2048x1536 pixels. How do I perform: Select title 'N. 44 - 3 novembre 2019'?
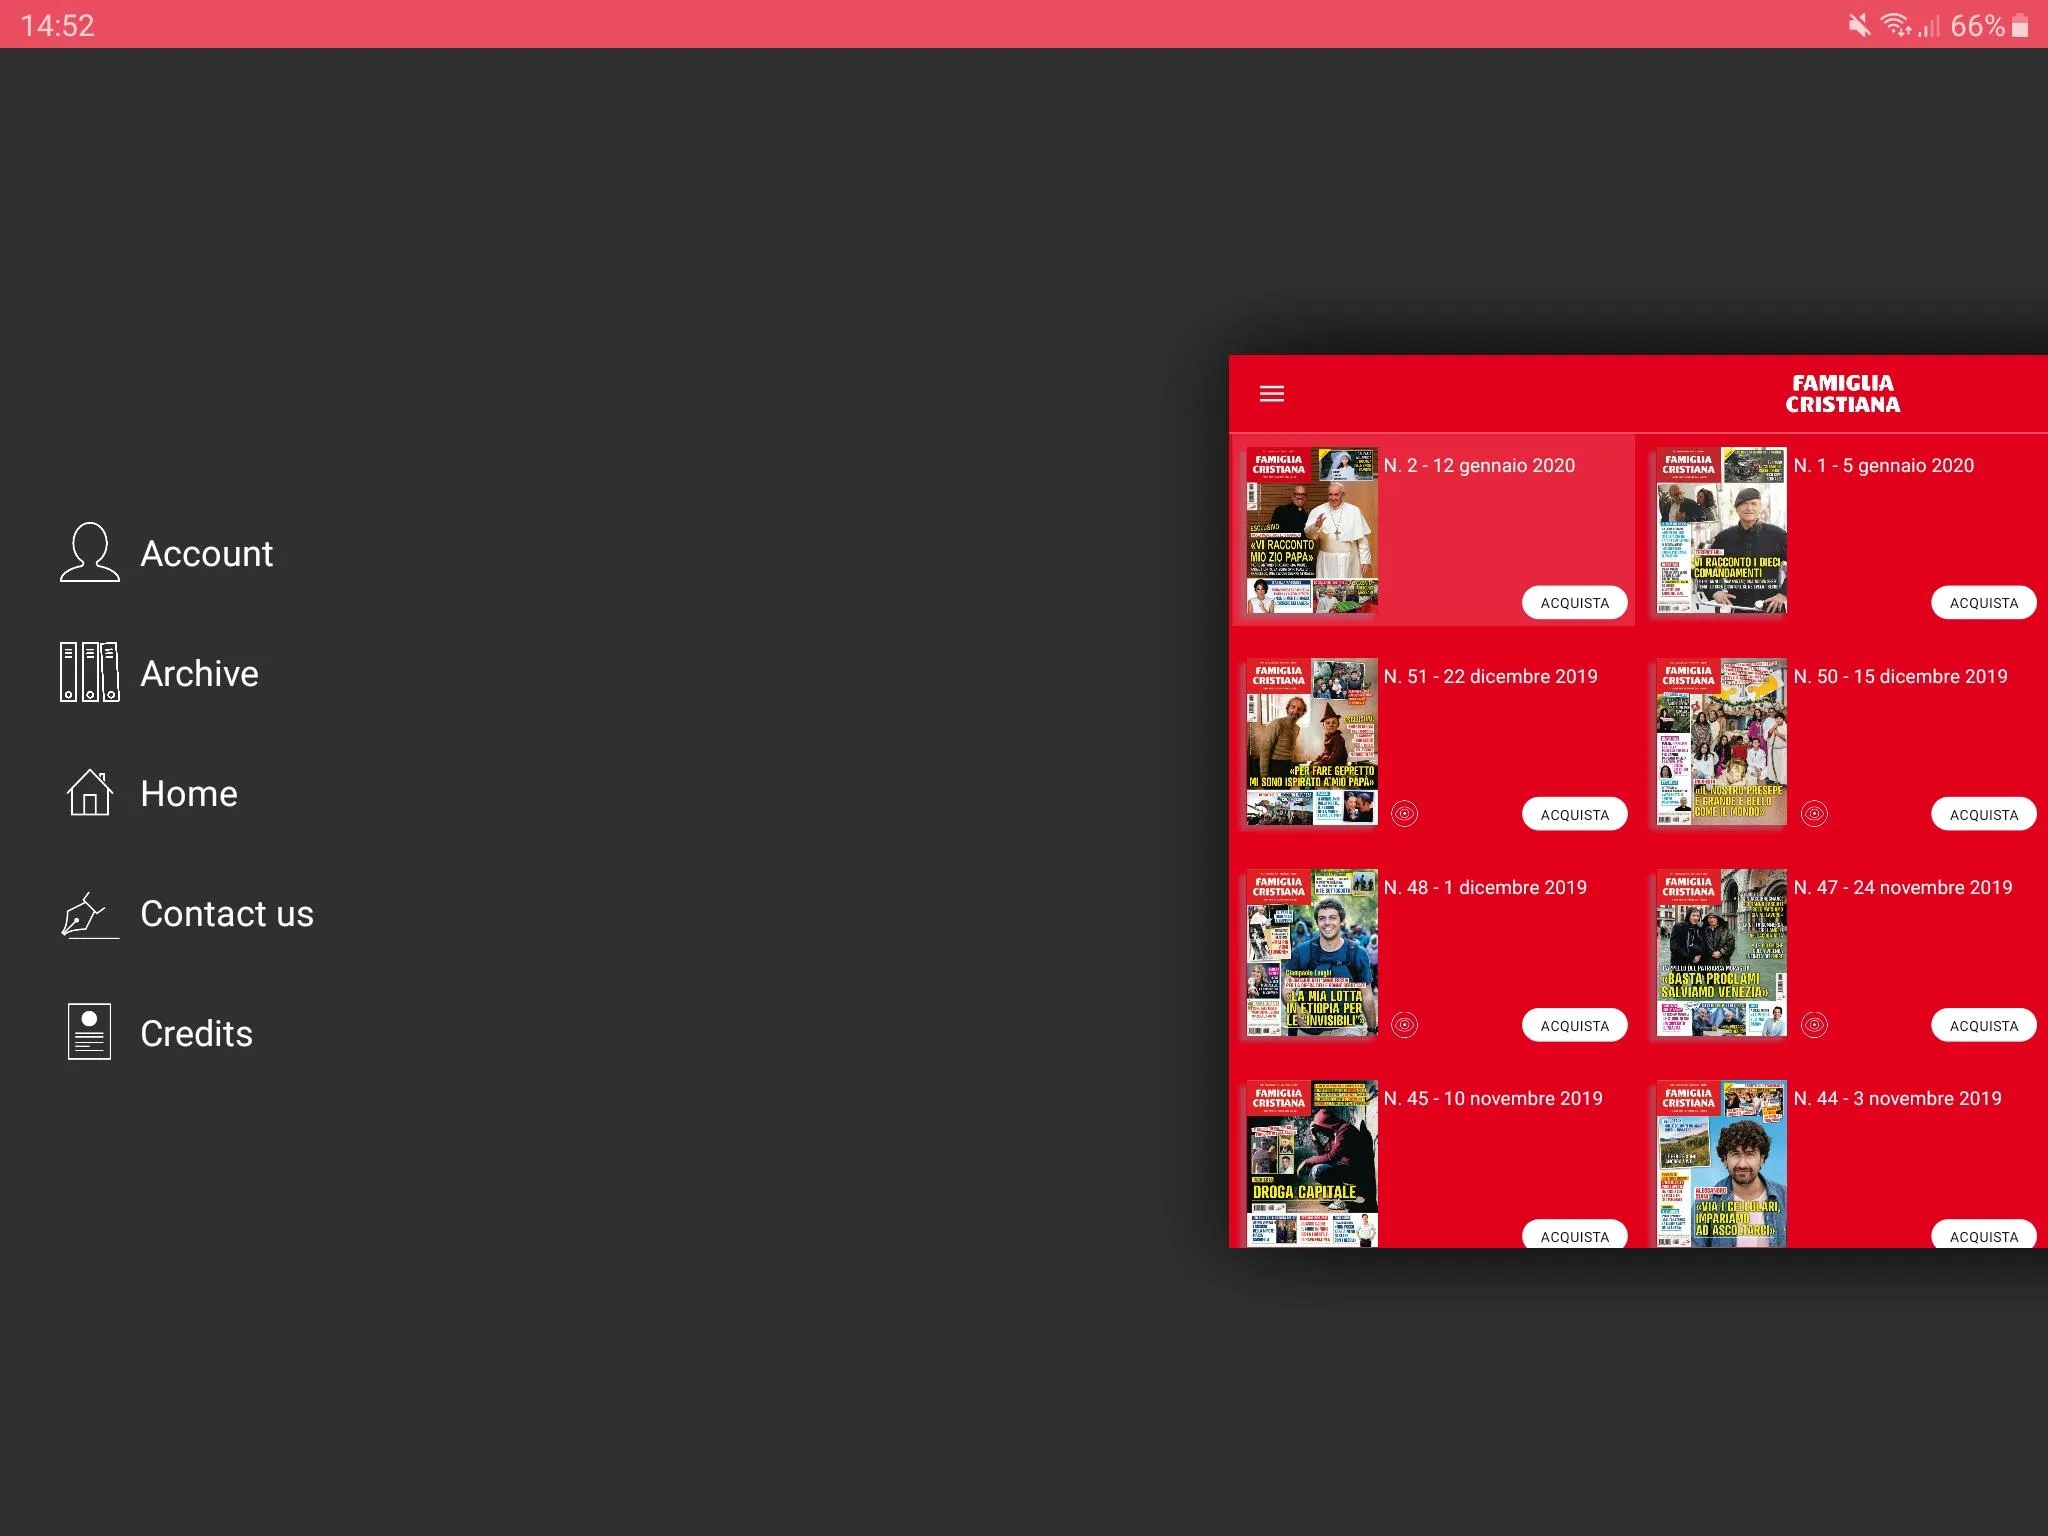click(1898, 1098)
